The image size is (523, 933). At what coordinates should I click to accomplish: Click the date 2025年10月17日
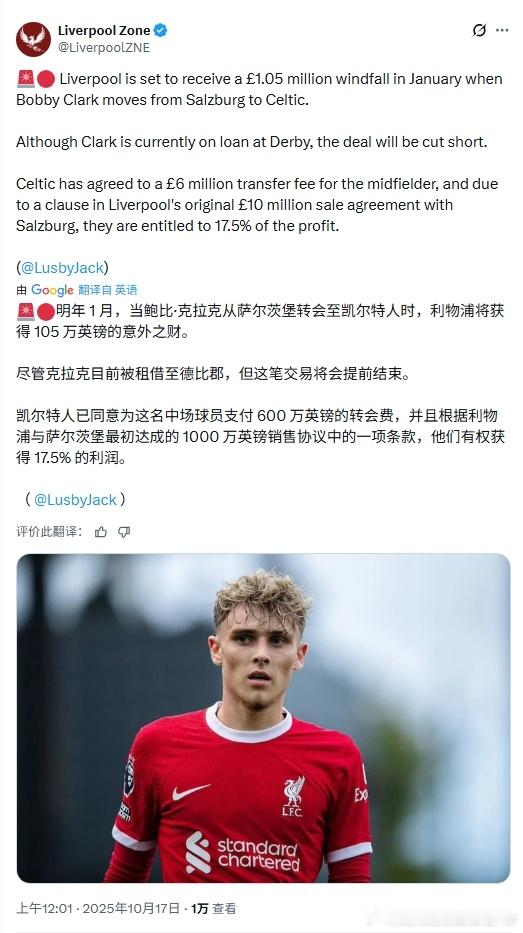coord(131,909)
